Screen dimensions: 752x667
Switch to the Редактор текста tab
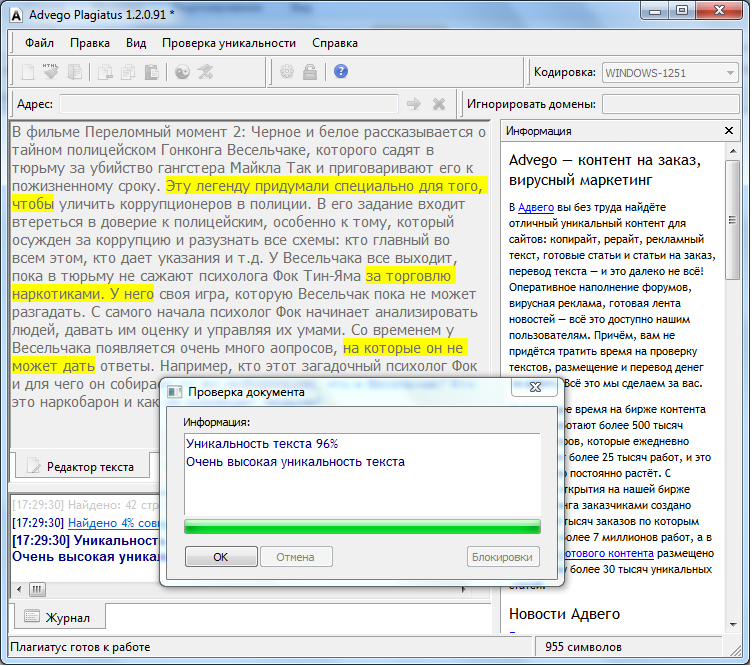point(80,466)
